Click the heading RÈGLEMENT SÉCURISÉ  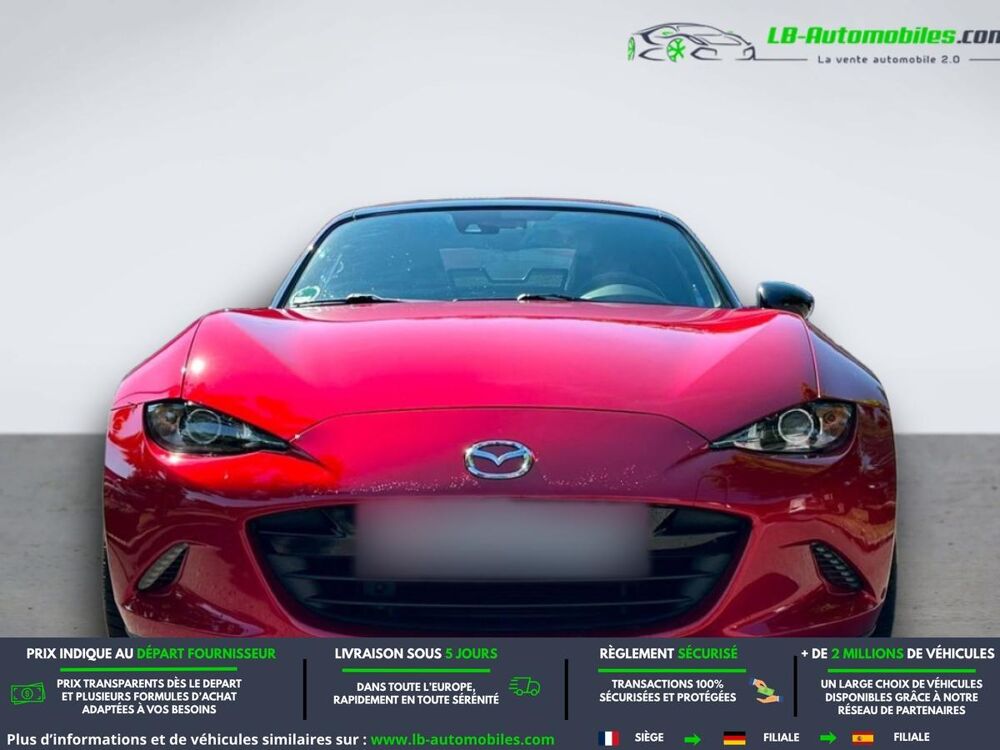tap(668, 654)
